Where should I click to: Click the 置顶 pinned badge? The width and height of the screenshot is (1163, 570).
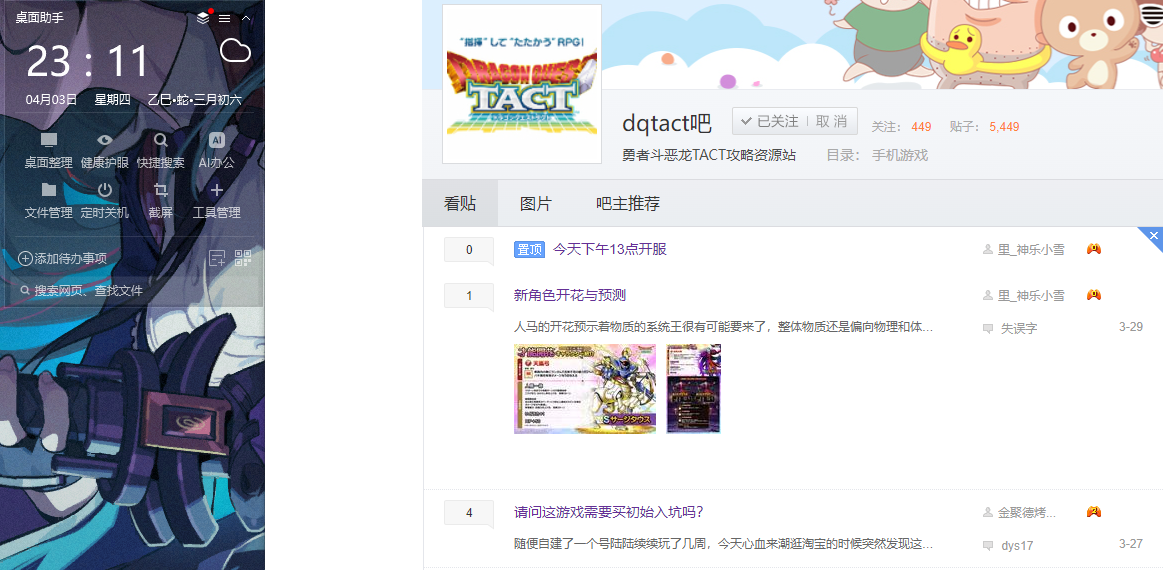coord(530,249)
